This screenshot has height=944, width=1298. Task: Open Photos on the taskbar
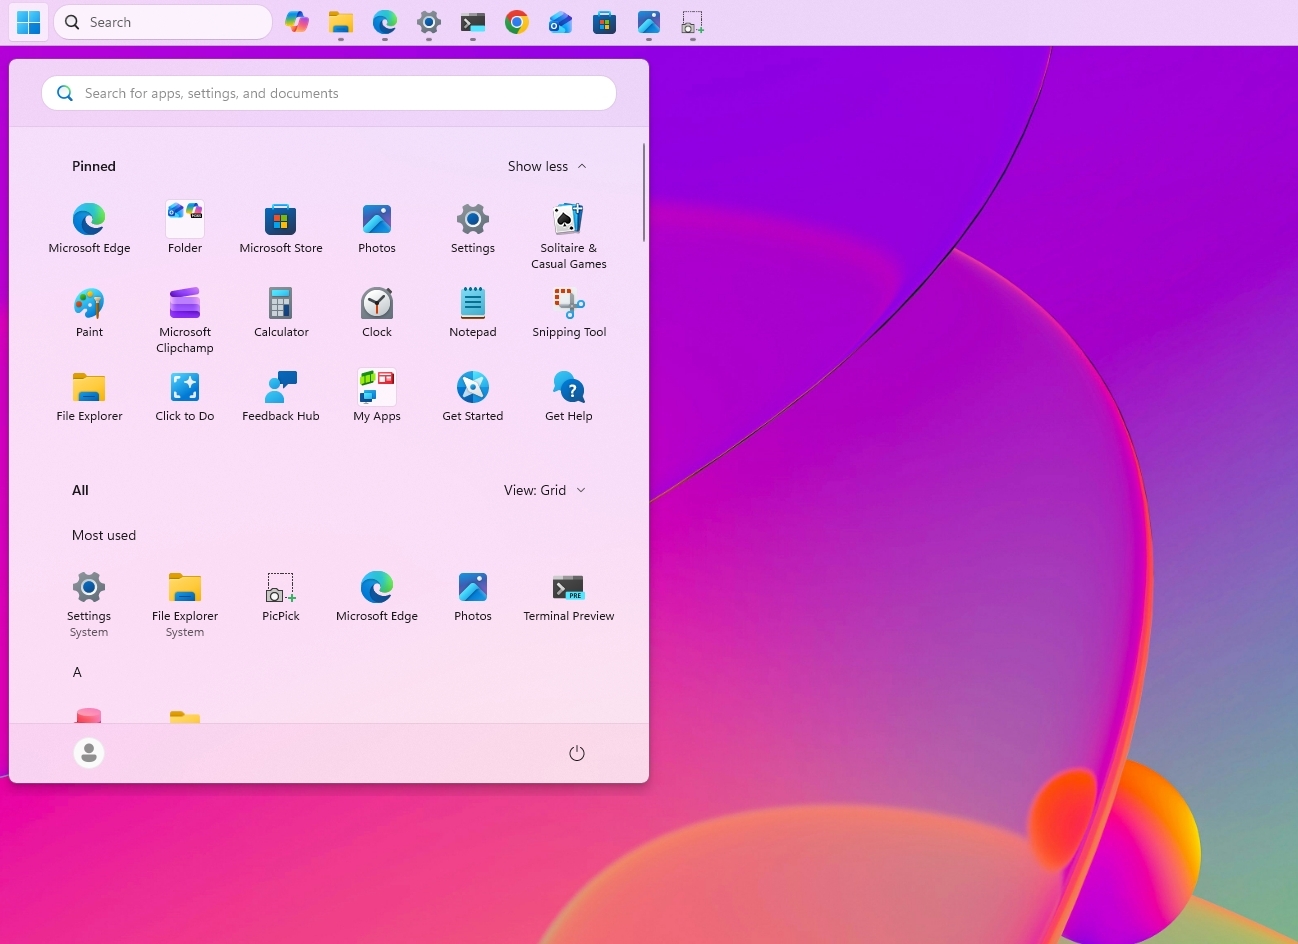pyautogui.click(x=649, y=22)
